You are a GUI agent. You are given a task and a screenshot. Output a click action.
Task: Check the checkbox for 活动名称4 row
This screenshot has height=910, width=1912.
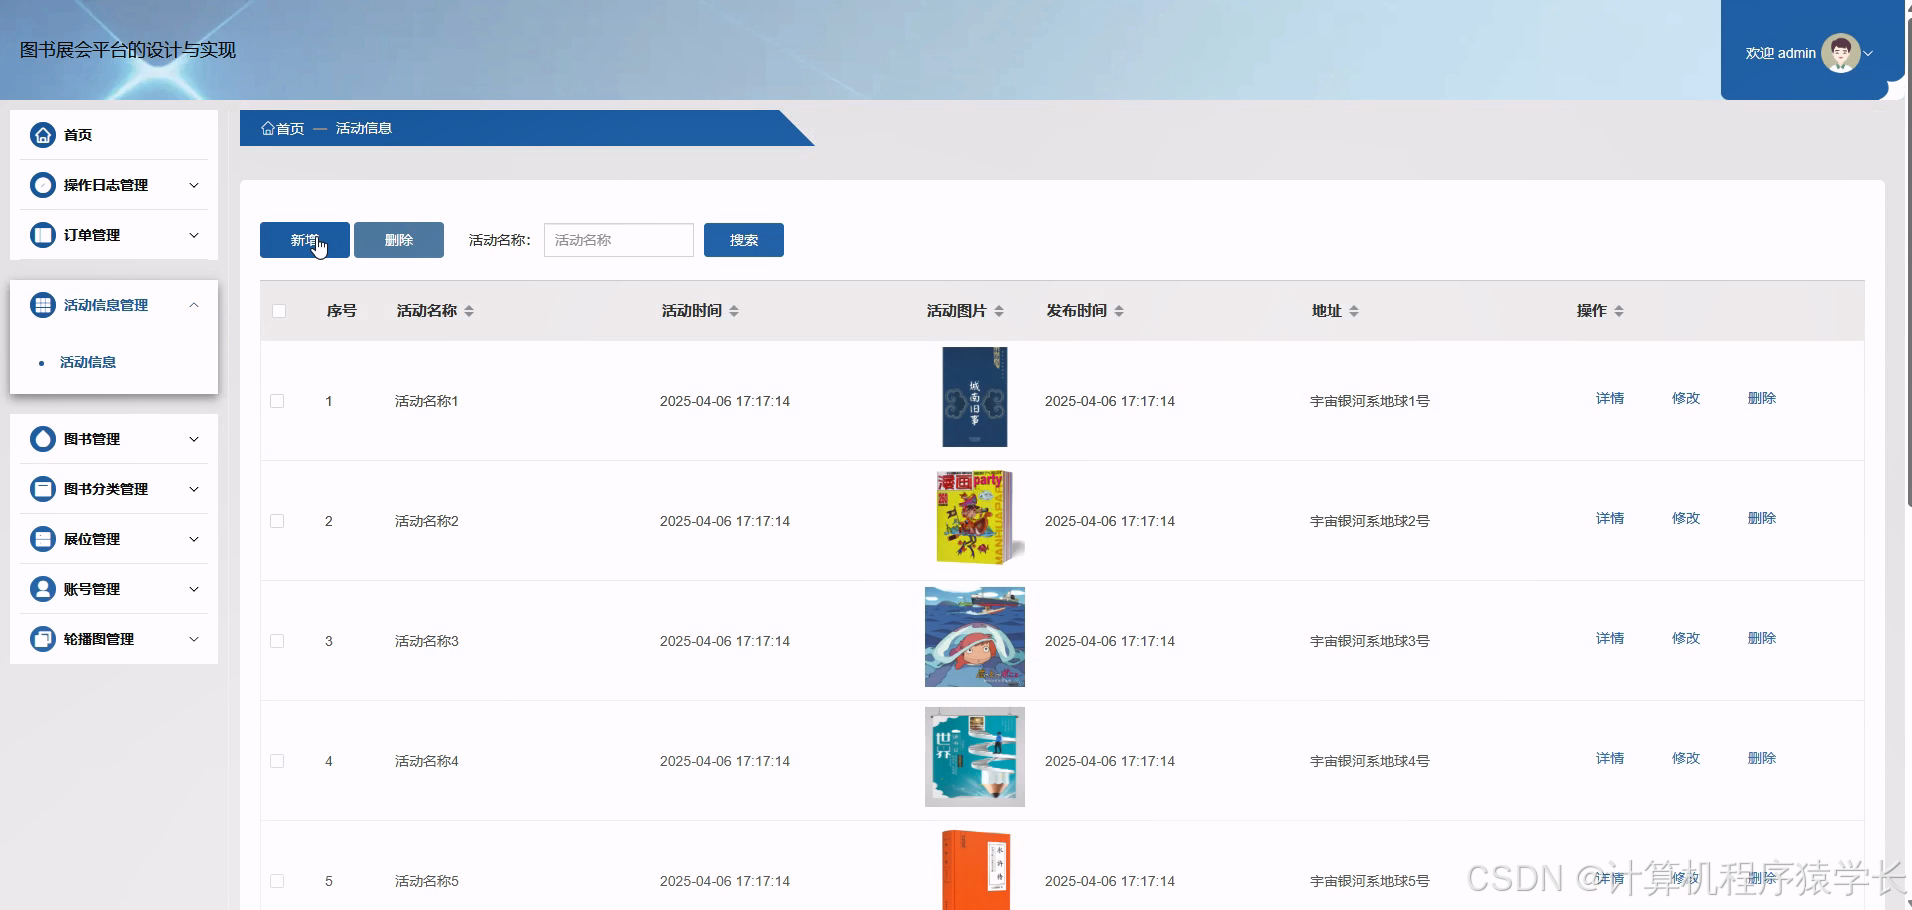coord(278,760)
